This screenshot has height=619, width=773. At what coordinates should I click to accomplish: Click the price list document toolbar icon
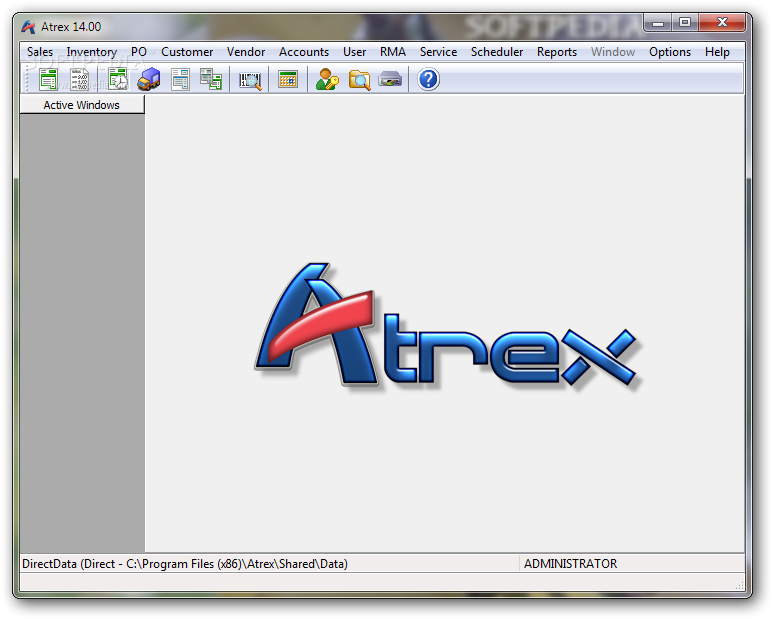coord(79,79)
